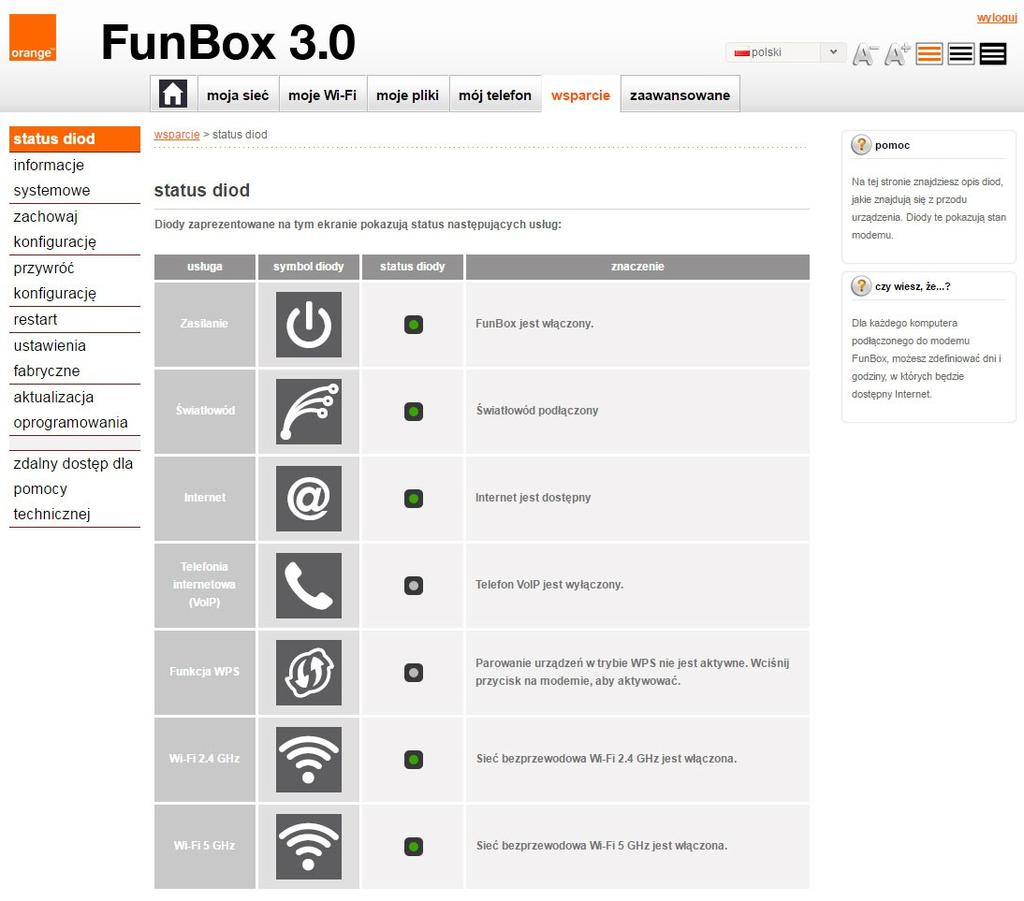Open 'informacje systemowe' in the sidebar
This screenshot has width=1024, height=901.
pyautogui.click(x=74, y=178)
